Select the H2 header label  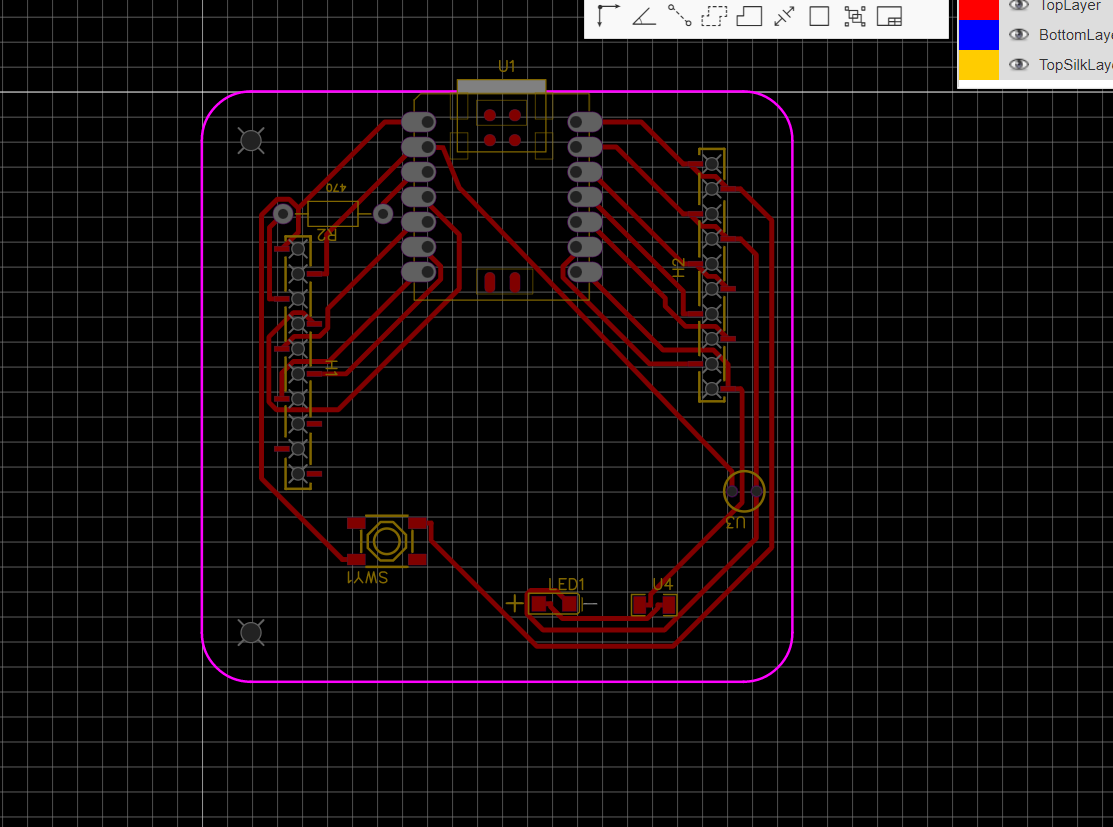679,268
